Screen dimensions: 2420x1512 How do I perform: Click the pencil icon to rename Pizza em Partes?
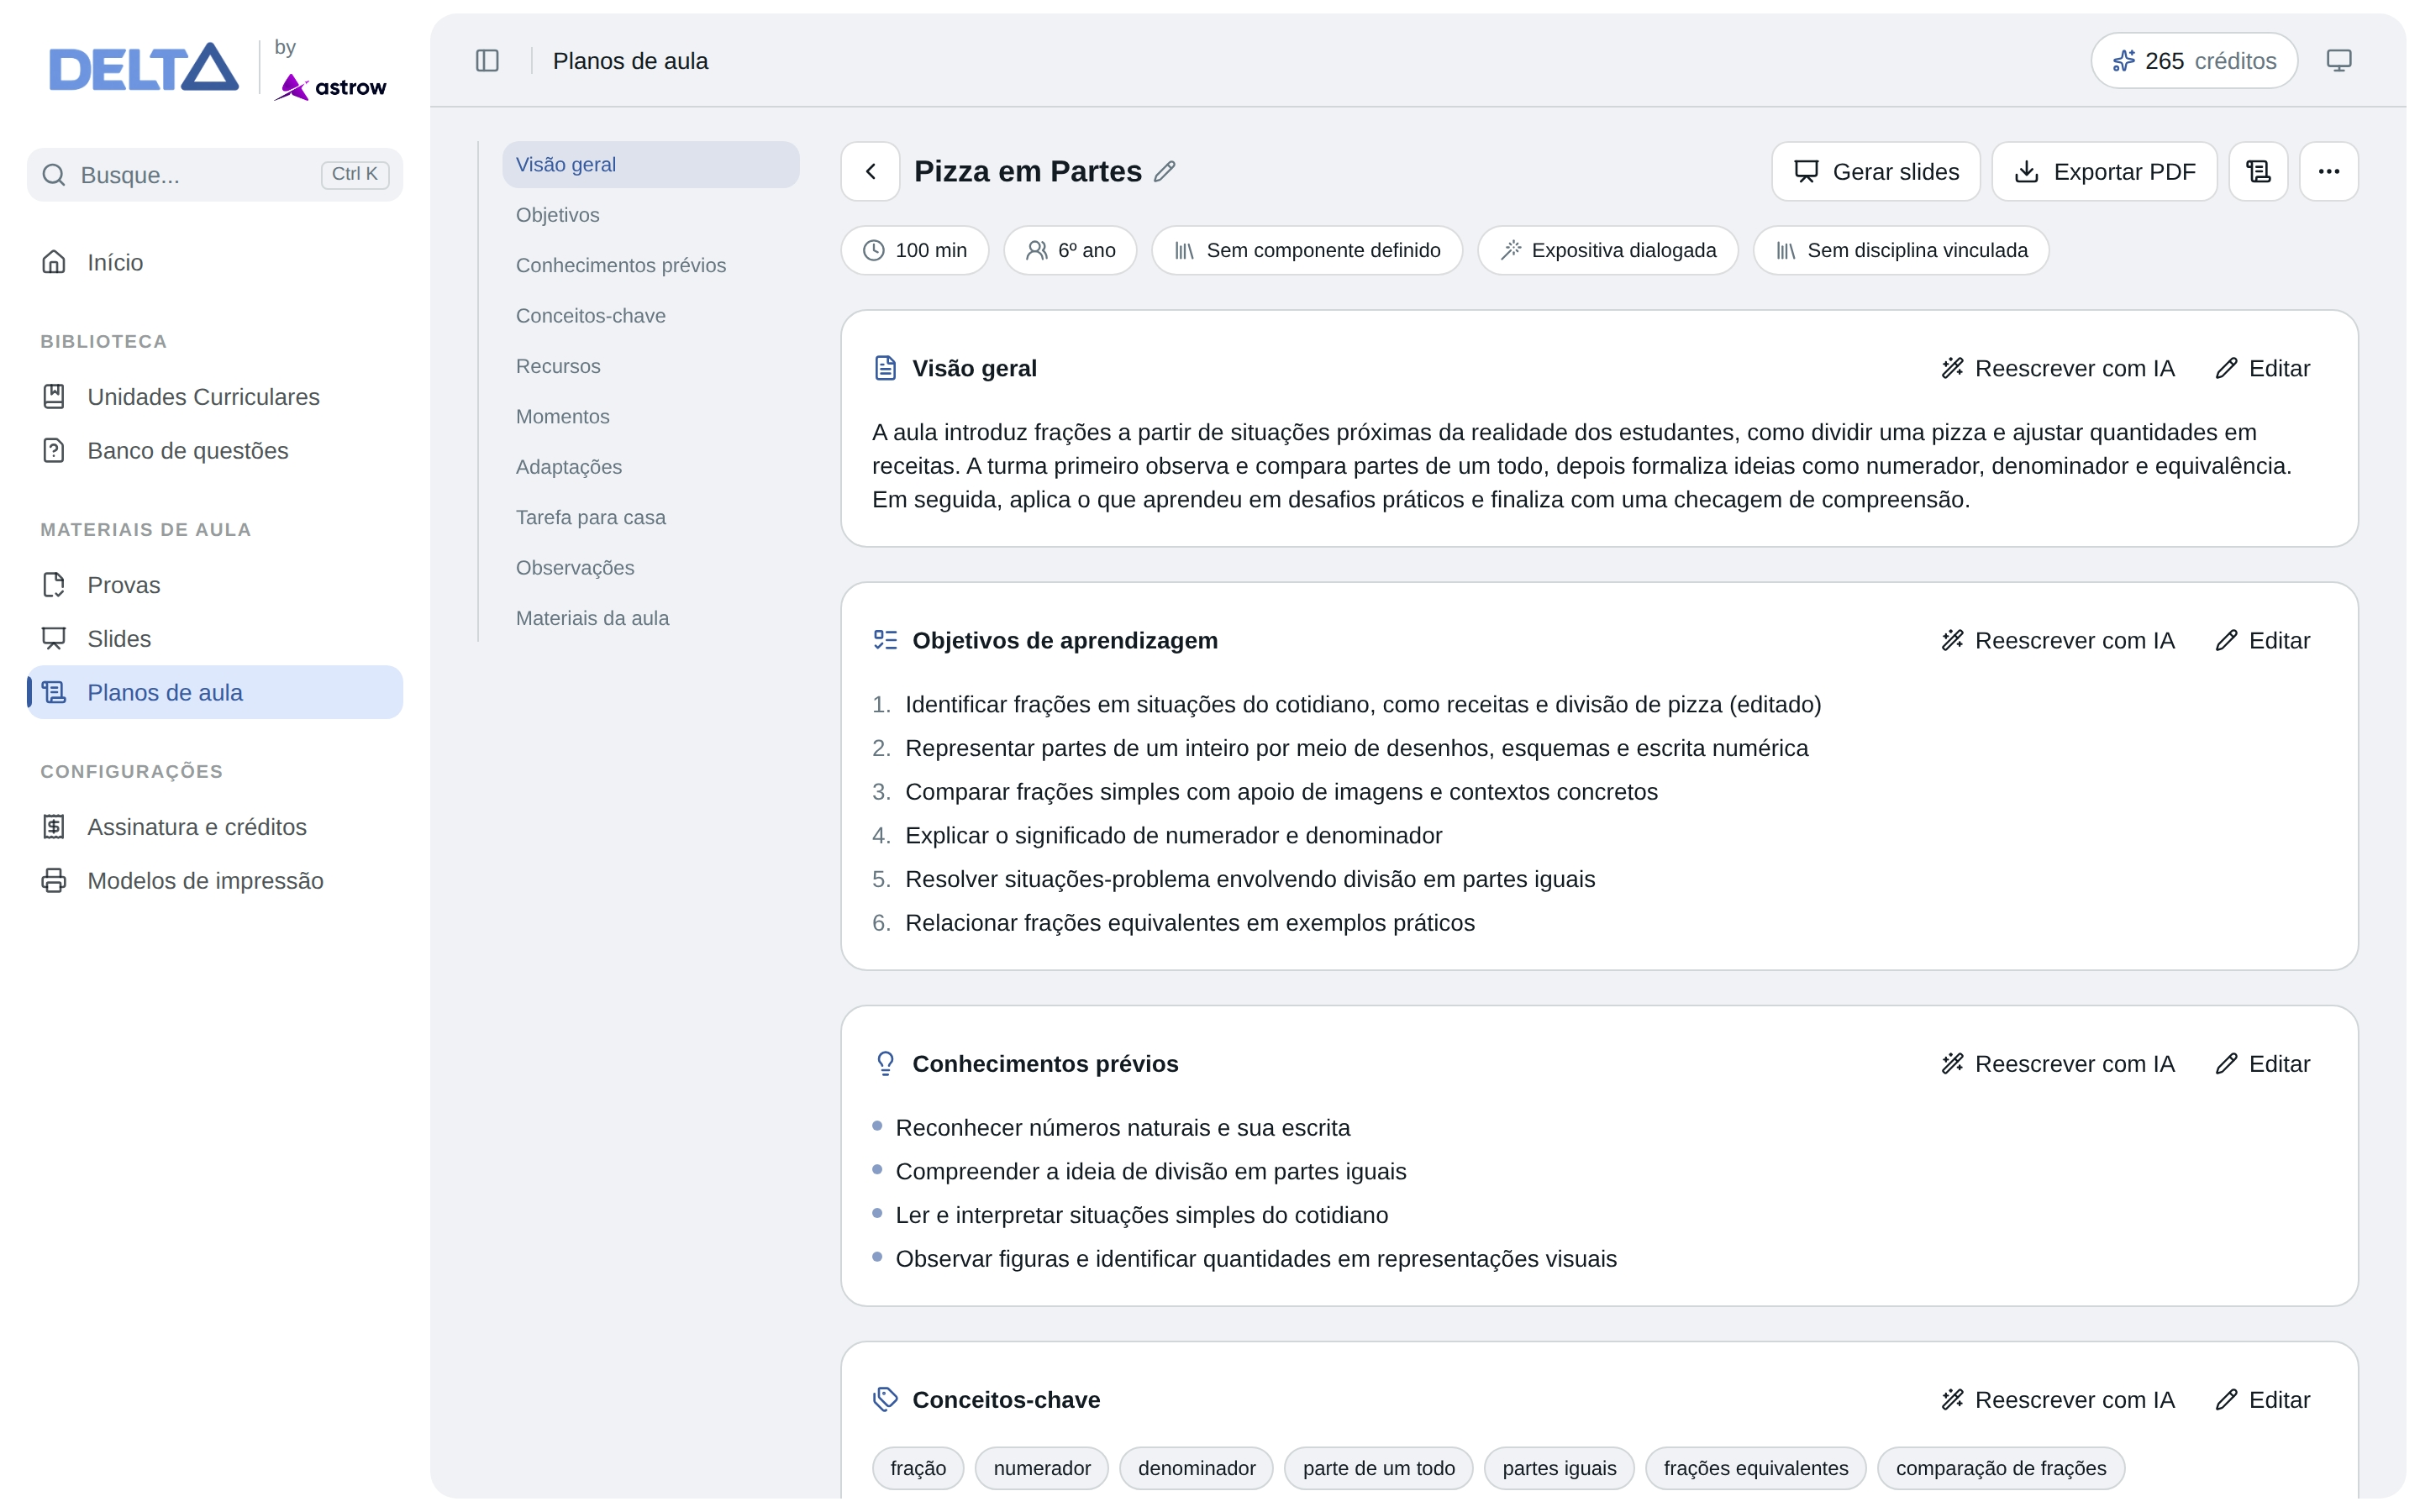click(x=1164, y=172)
